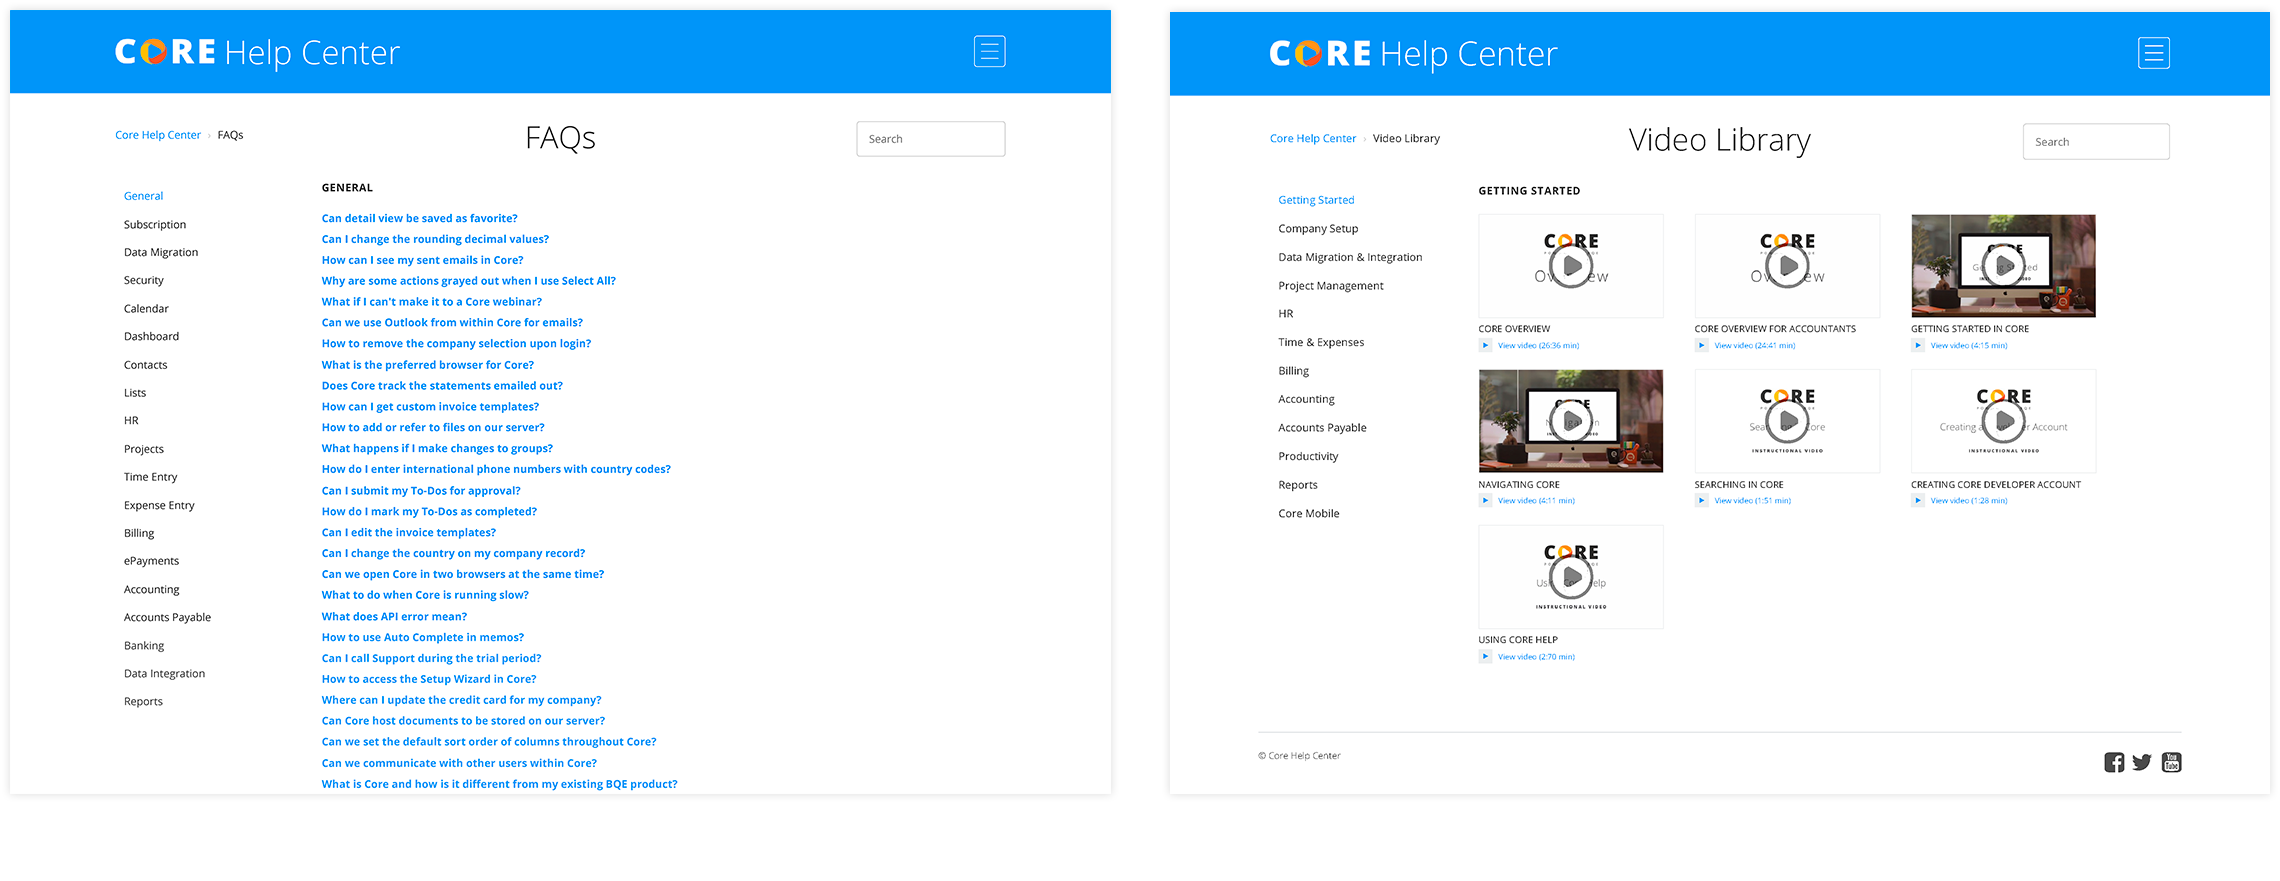This screenshot has height=881, width=2280.
Task: Click small play icon under Navigating Core
Action: pos(1485,501)
